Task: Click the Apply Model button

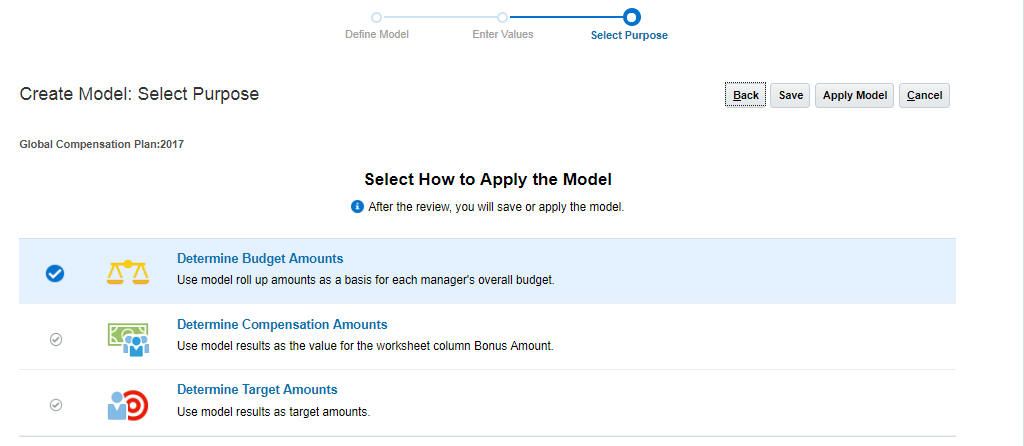Action: [x=854, y=96]
